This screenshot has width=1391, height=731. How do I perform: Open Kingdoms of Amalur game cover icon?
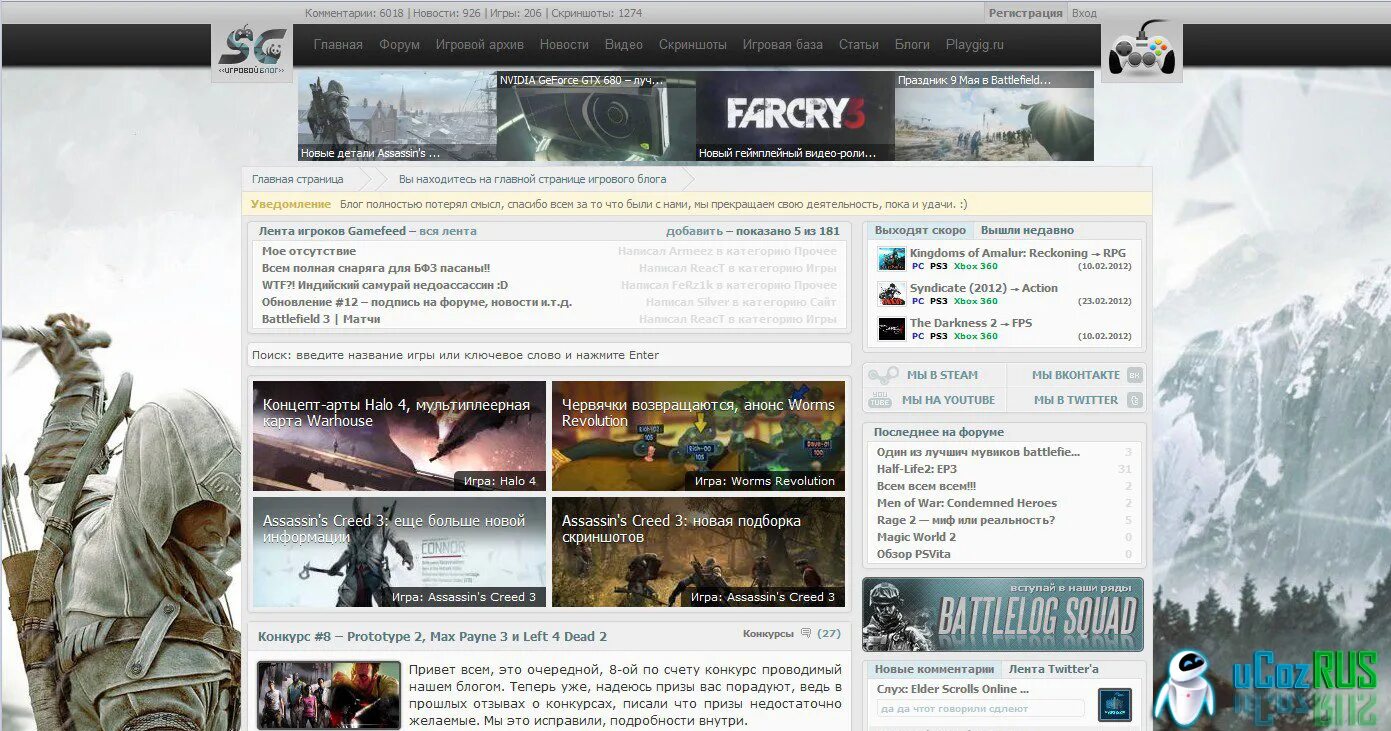(x=891, y=259)
